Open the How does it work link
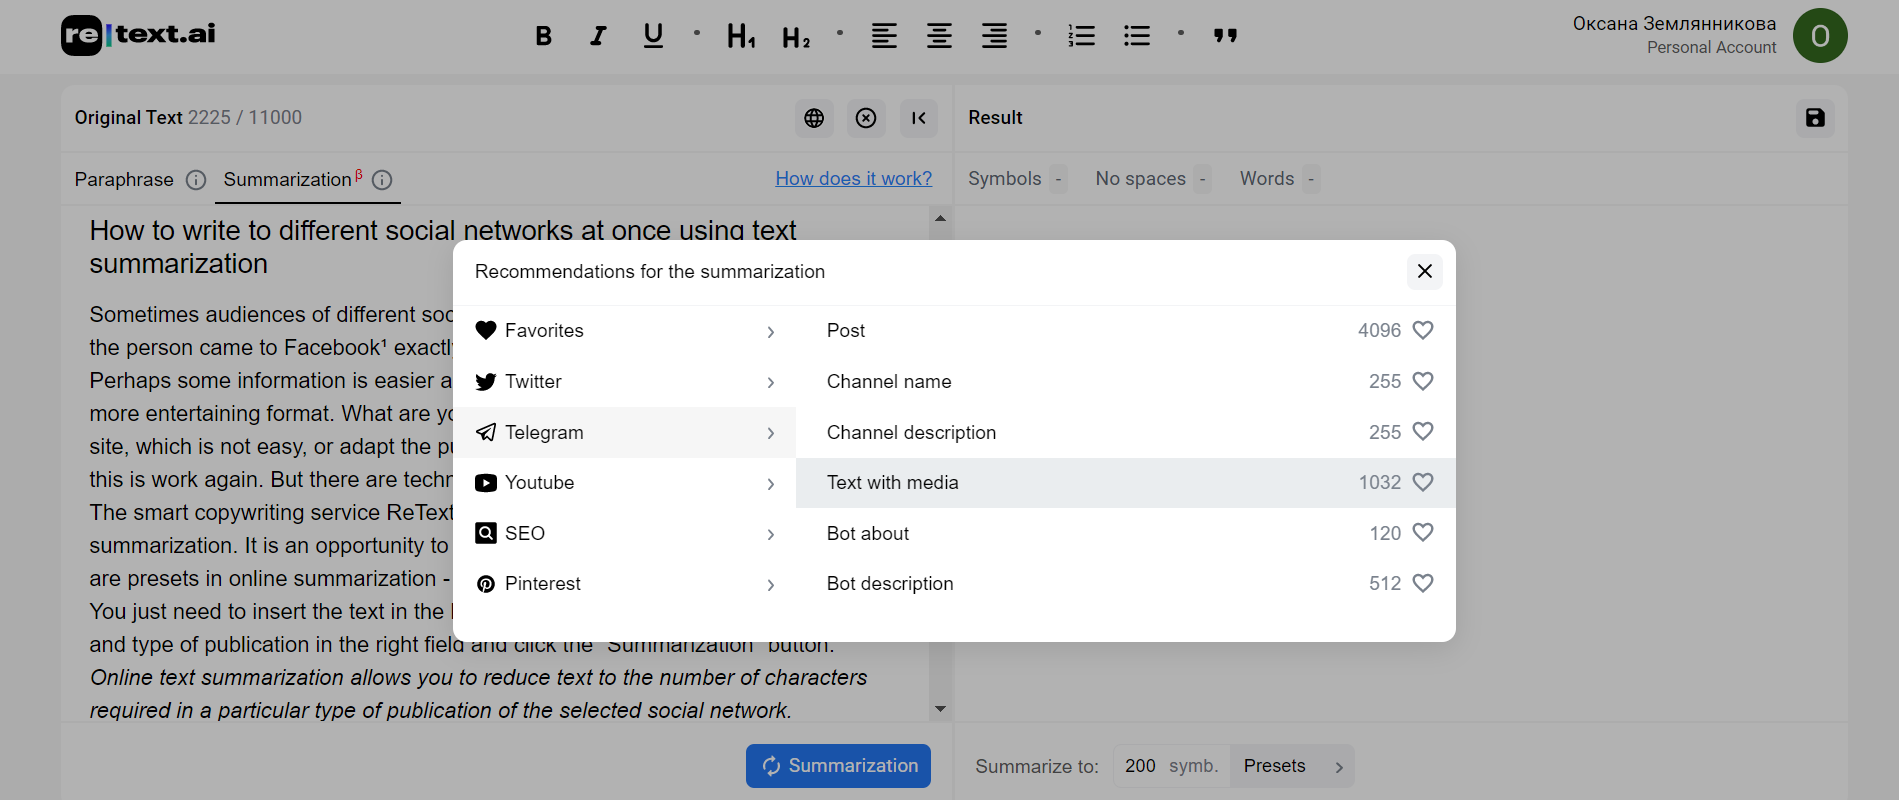The width and height of the screenshot is (1899, 800). [853, 179]
